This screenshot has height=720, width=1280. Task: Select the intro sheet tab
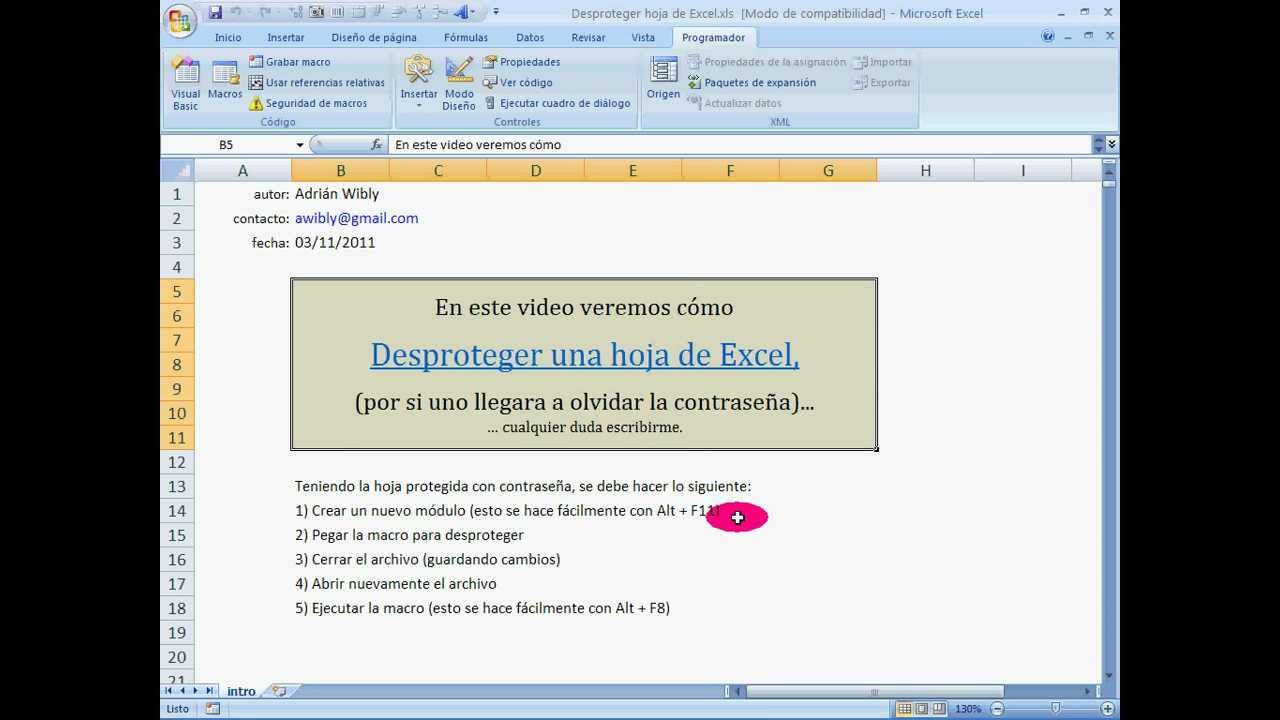(241, 691)
